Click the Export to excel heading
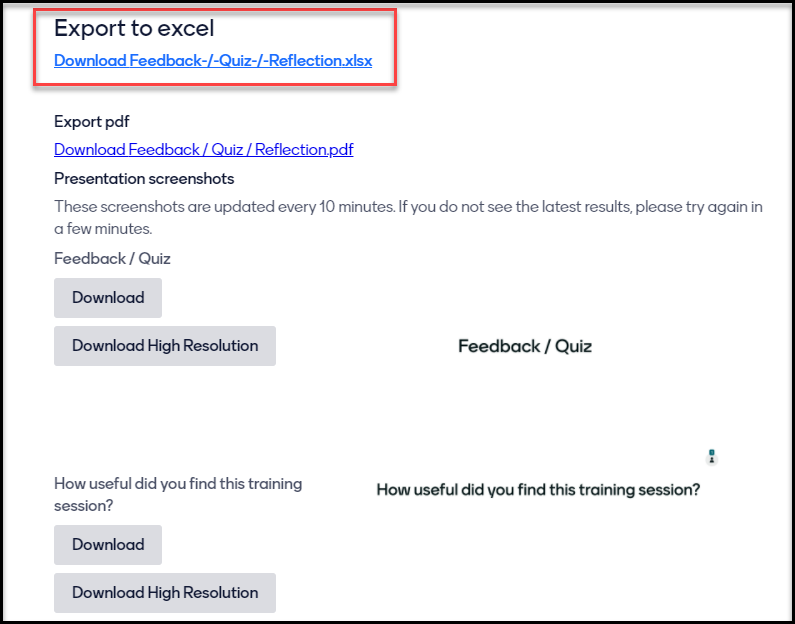Screen dimensions: 795x624 click(134, 28)
